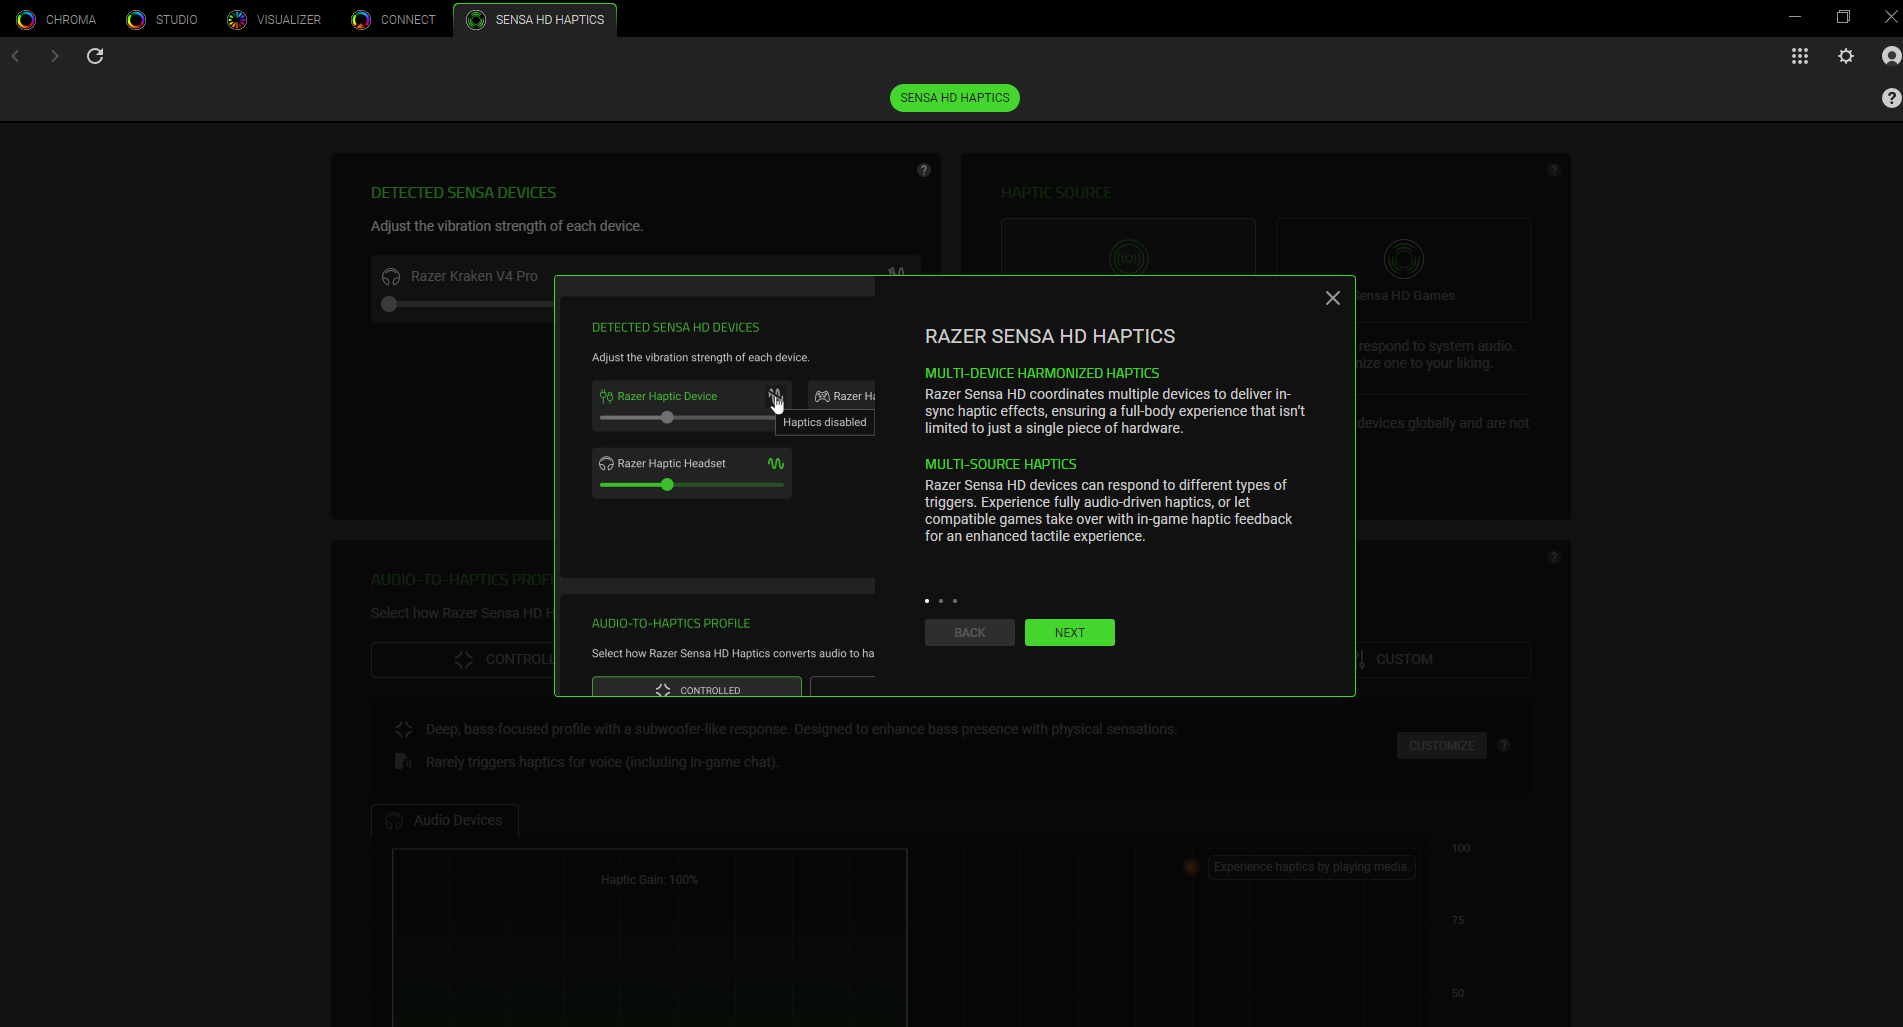Screen dimensions: 1903x1027
Task: Close the Razer Sensa HD Haptics dialog
Action: pos(1332,298)
